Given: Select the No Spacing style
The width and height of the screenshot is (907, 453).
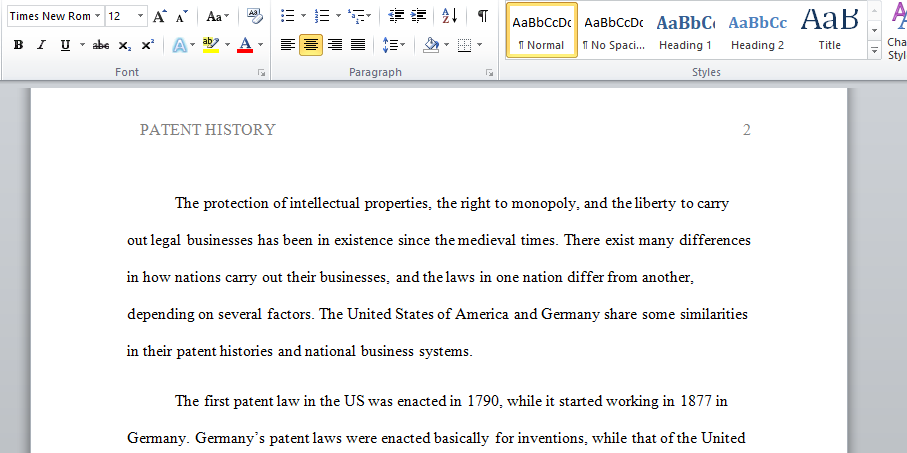Looking at the screenshot, I should [614, 30].
